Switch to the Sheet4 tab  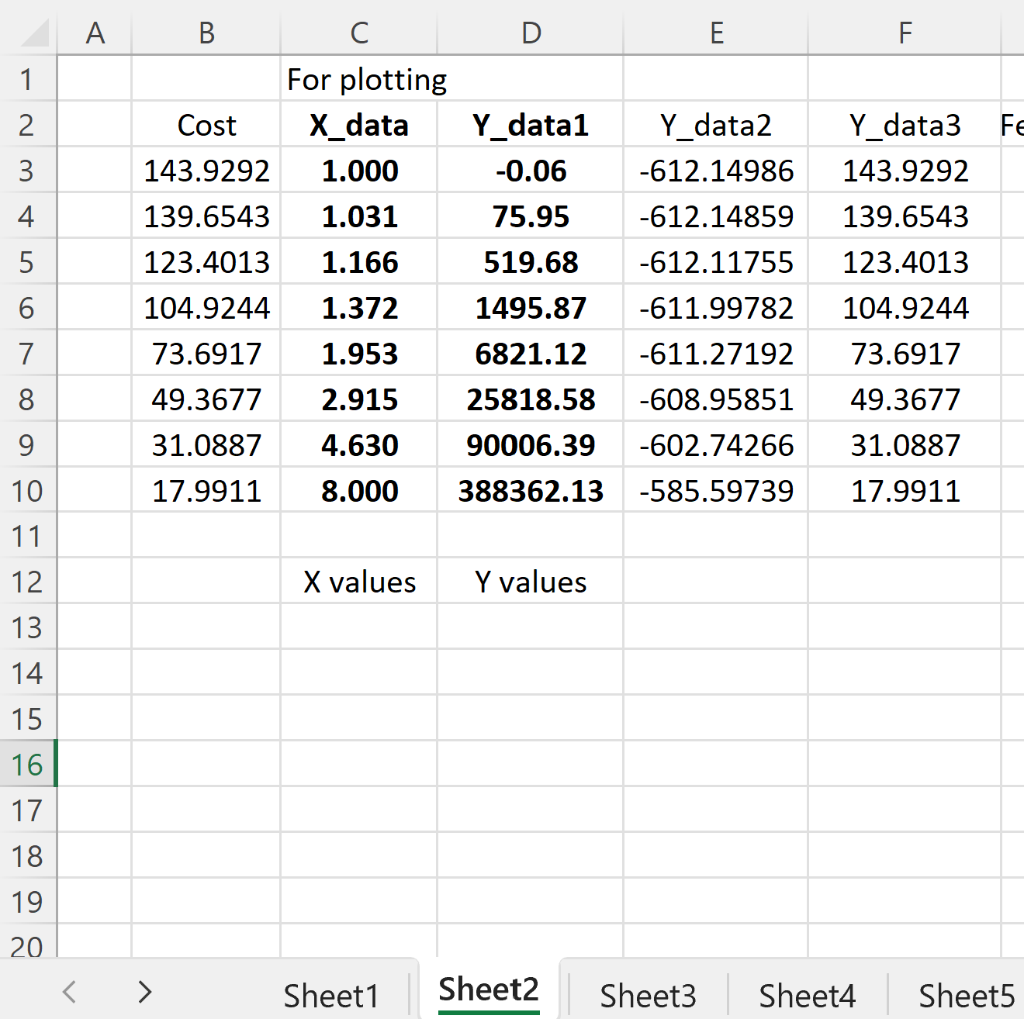806,993
